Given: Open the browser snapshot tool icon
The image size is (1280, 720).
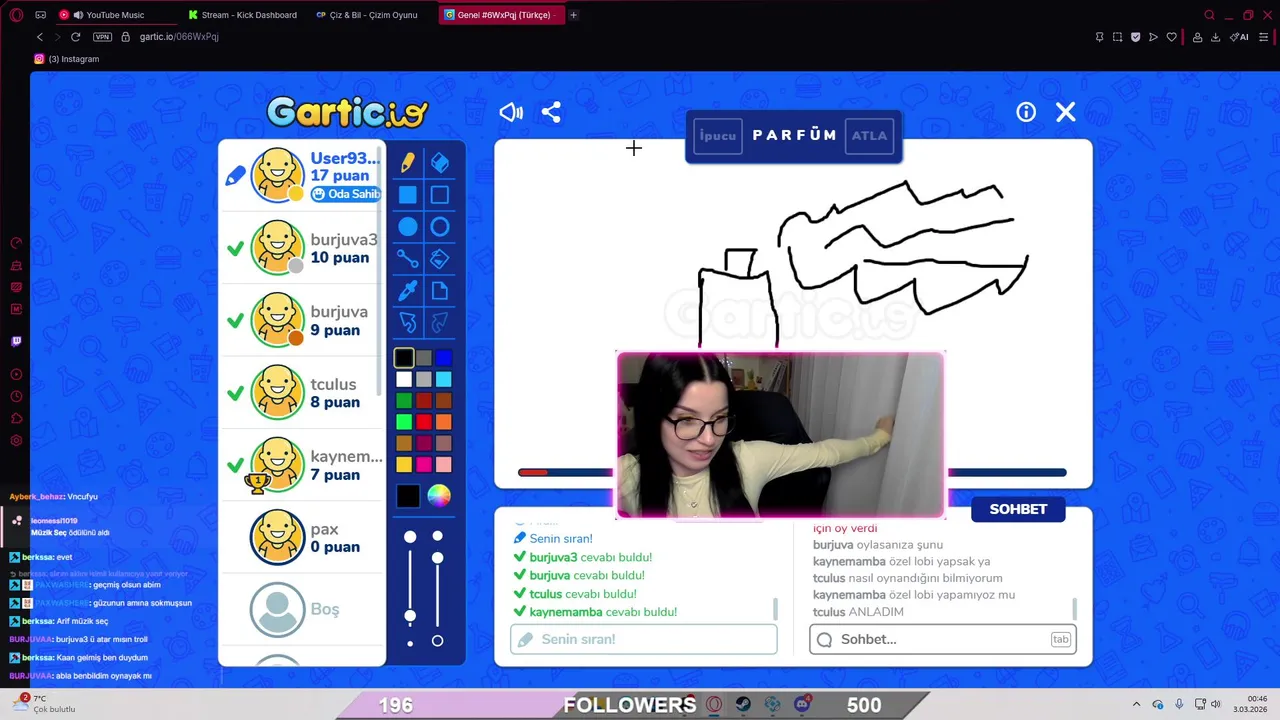Looking at the screenshot, I should click(1117, 37).
